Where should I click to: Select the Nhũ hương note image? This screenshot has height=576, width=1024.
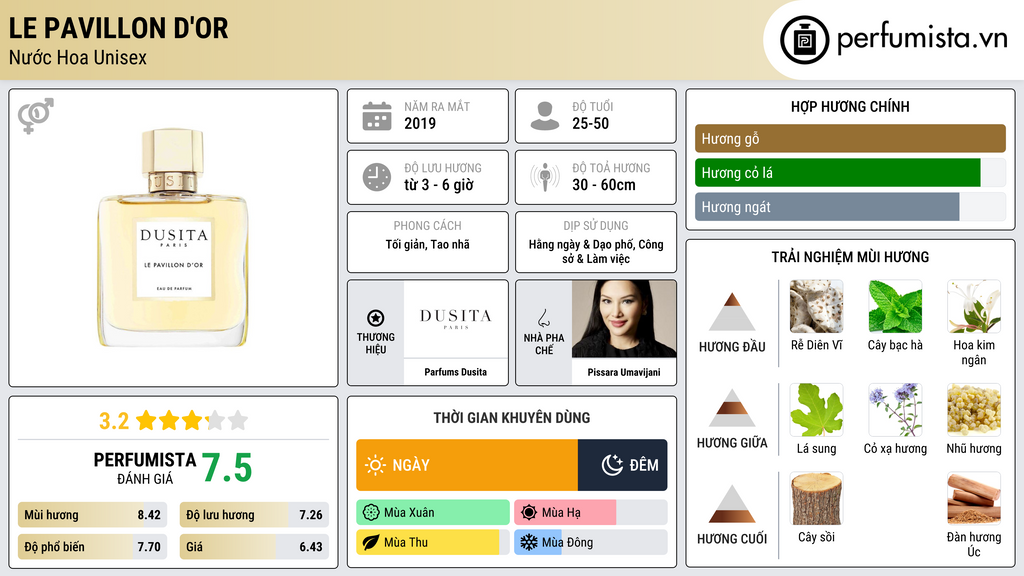[x=974, y=409]
